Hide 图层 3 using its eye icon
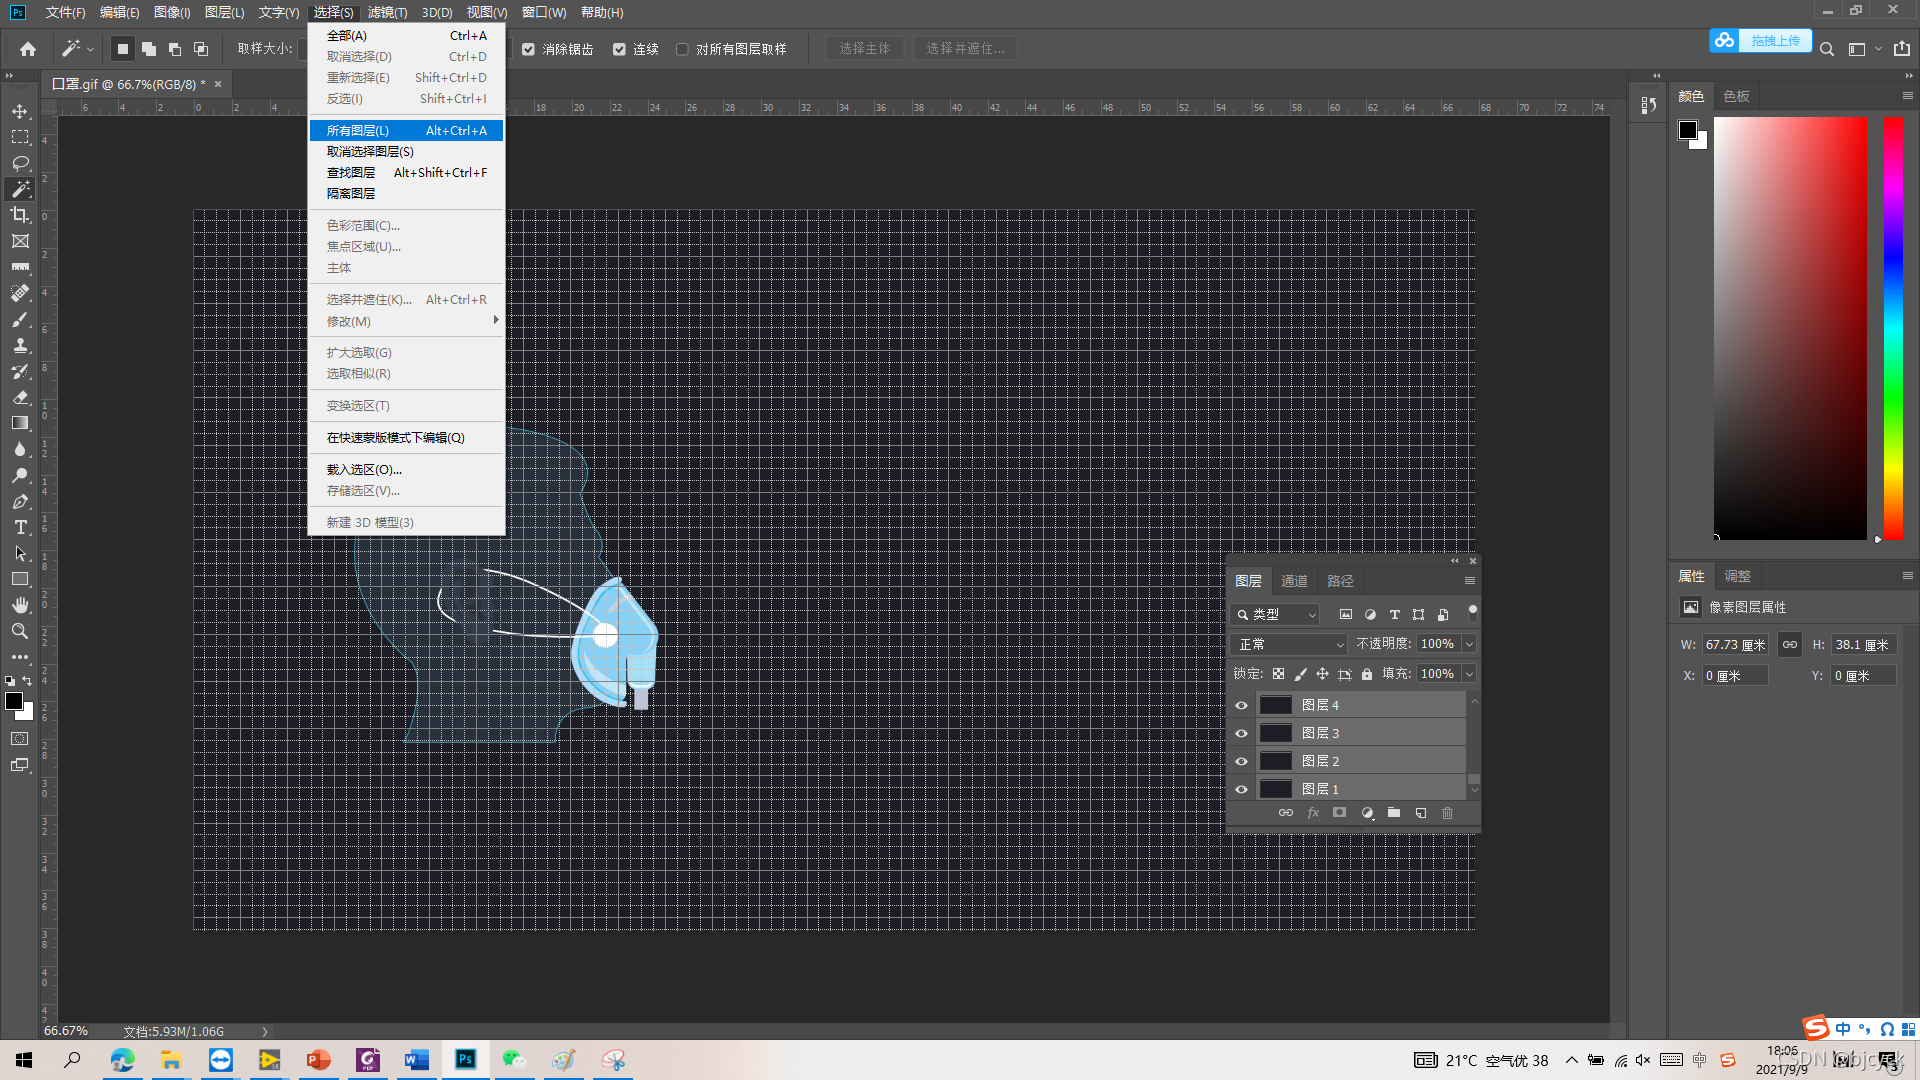Viewport: 1920px width, 1080px height. pyautogui.click(x=1241, y=733)
